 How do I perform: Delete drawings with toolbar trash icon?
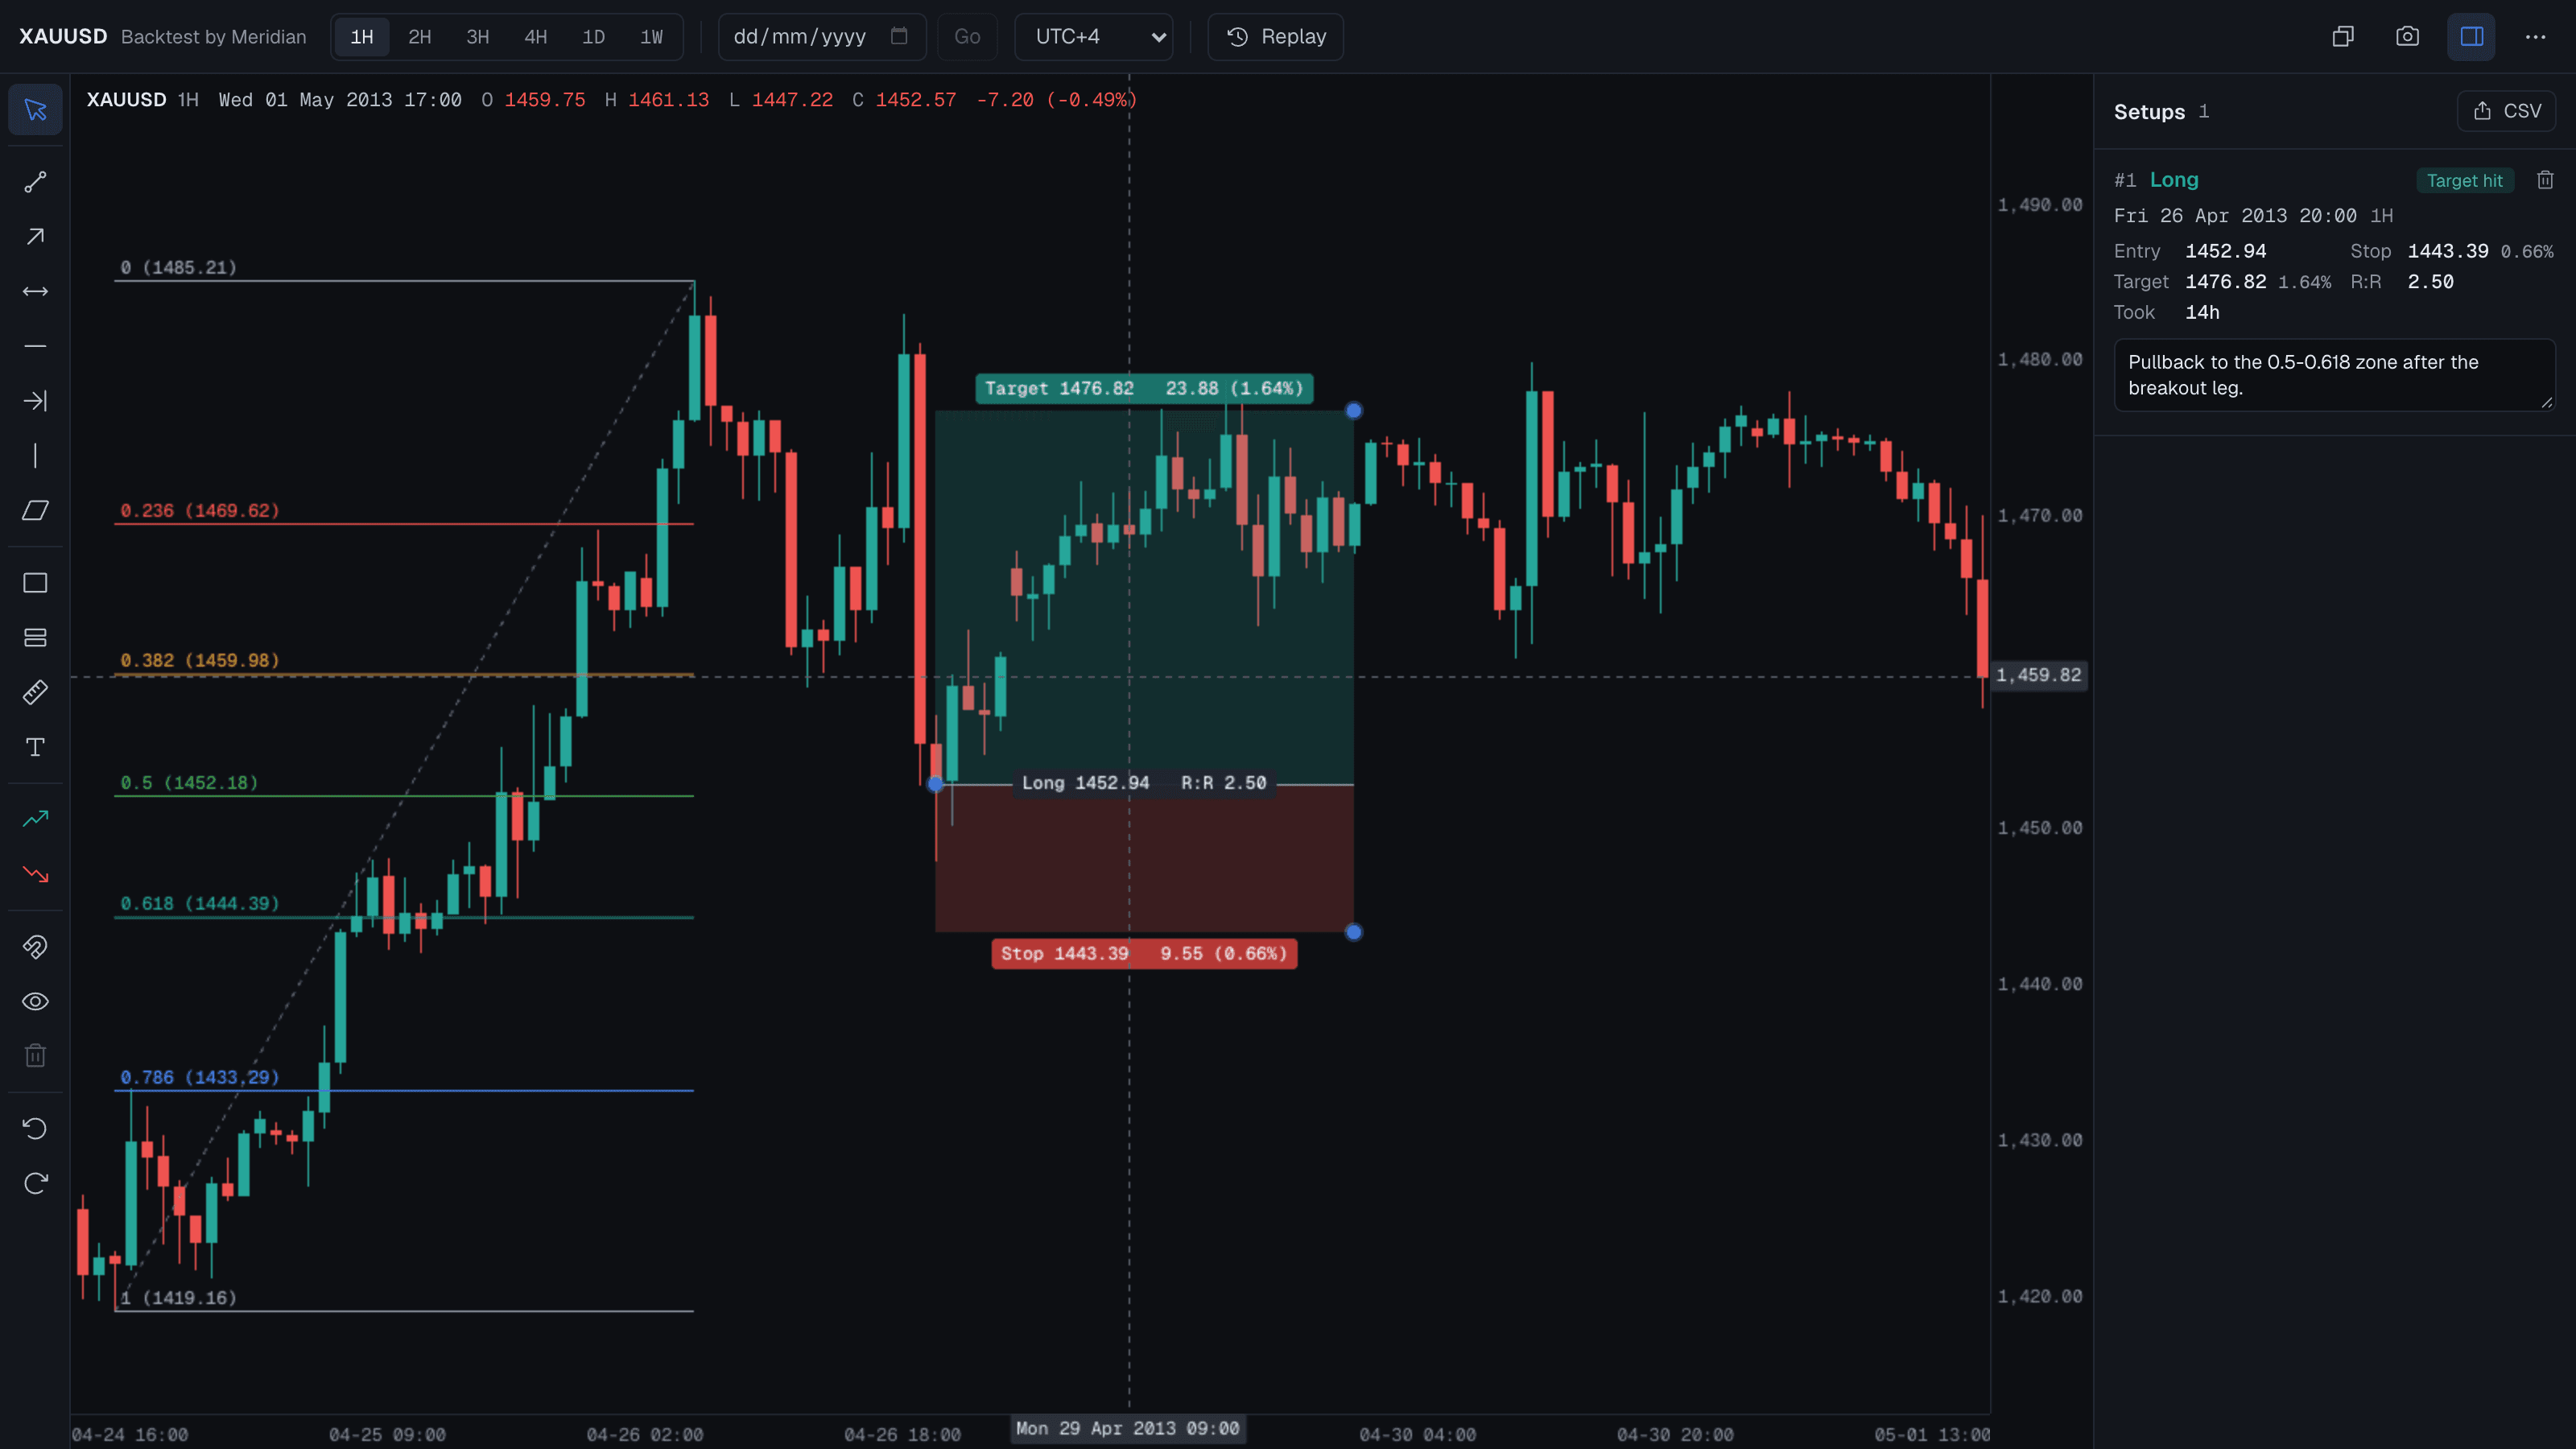click(35, 1056)
